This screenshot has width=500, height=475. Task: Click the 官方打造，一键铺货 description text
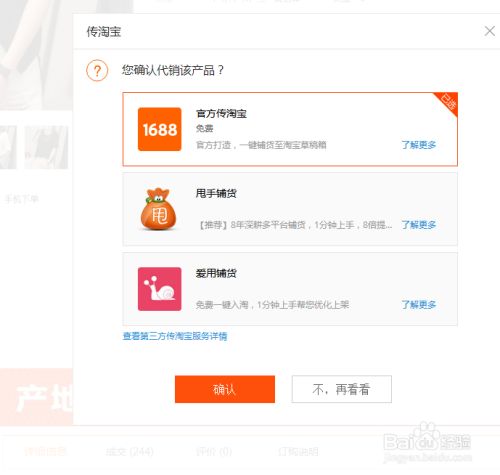(261, 145)
